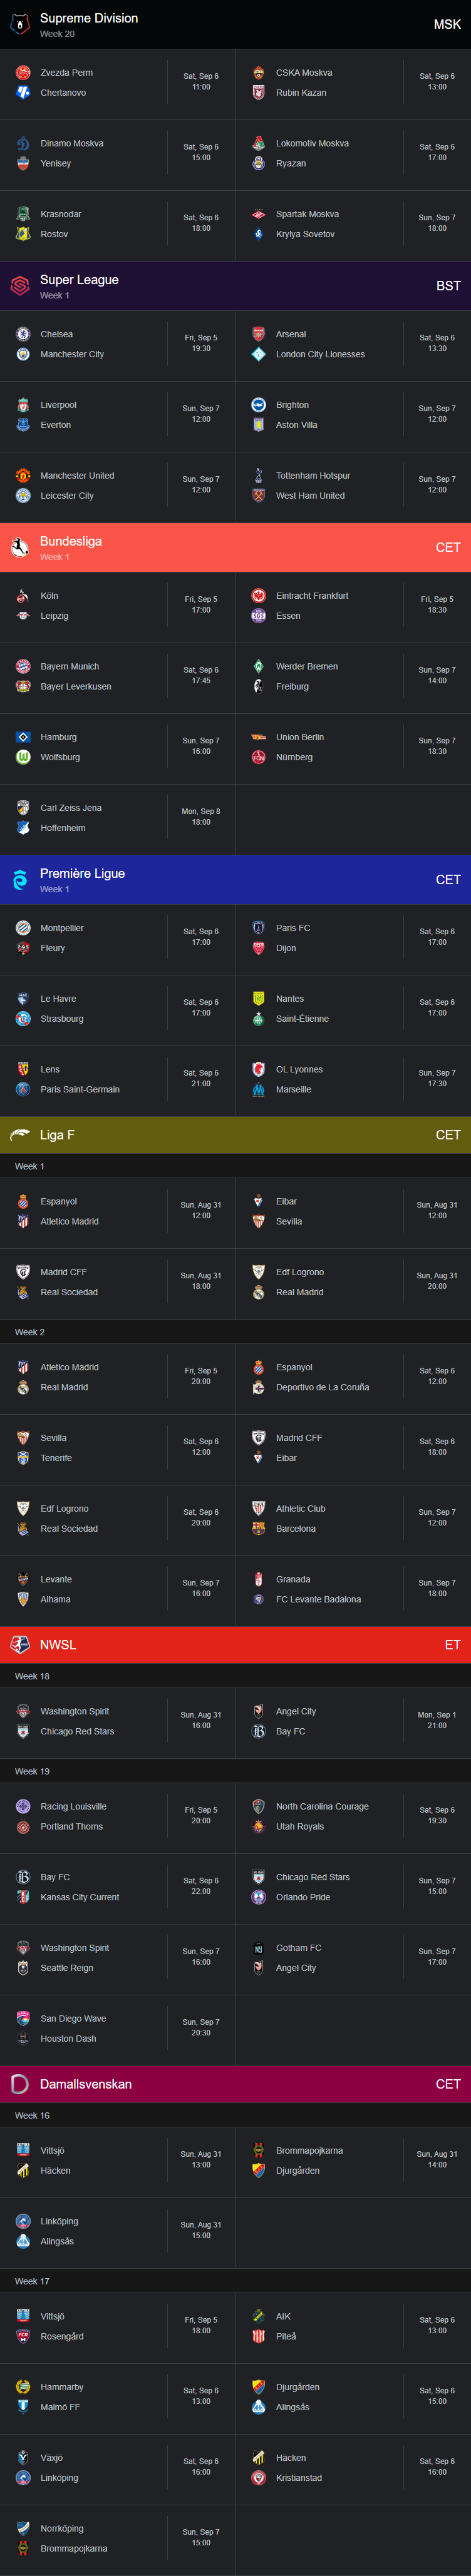Click the Bundesliga league logo
This screenshot has height=2576, width=471.
point(20,548)
